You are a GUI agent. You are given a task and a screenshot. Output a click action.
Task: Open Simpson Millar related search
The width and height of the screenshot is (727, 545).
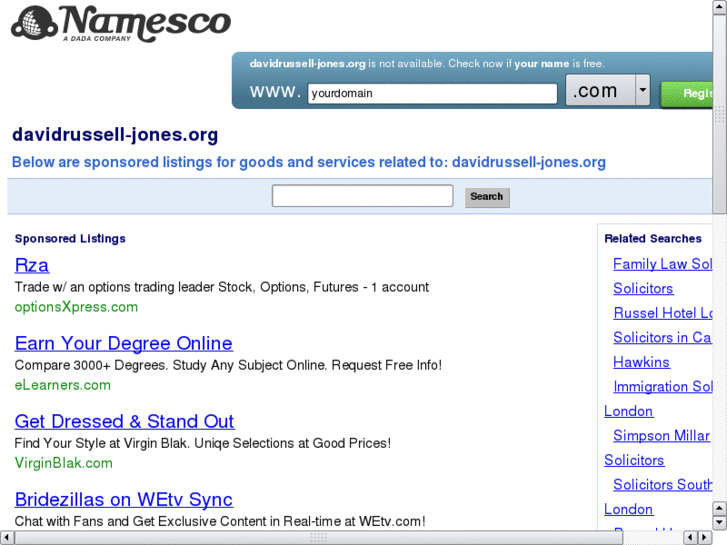tap(661, 436)
